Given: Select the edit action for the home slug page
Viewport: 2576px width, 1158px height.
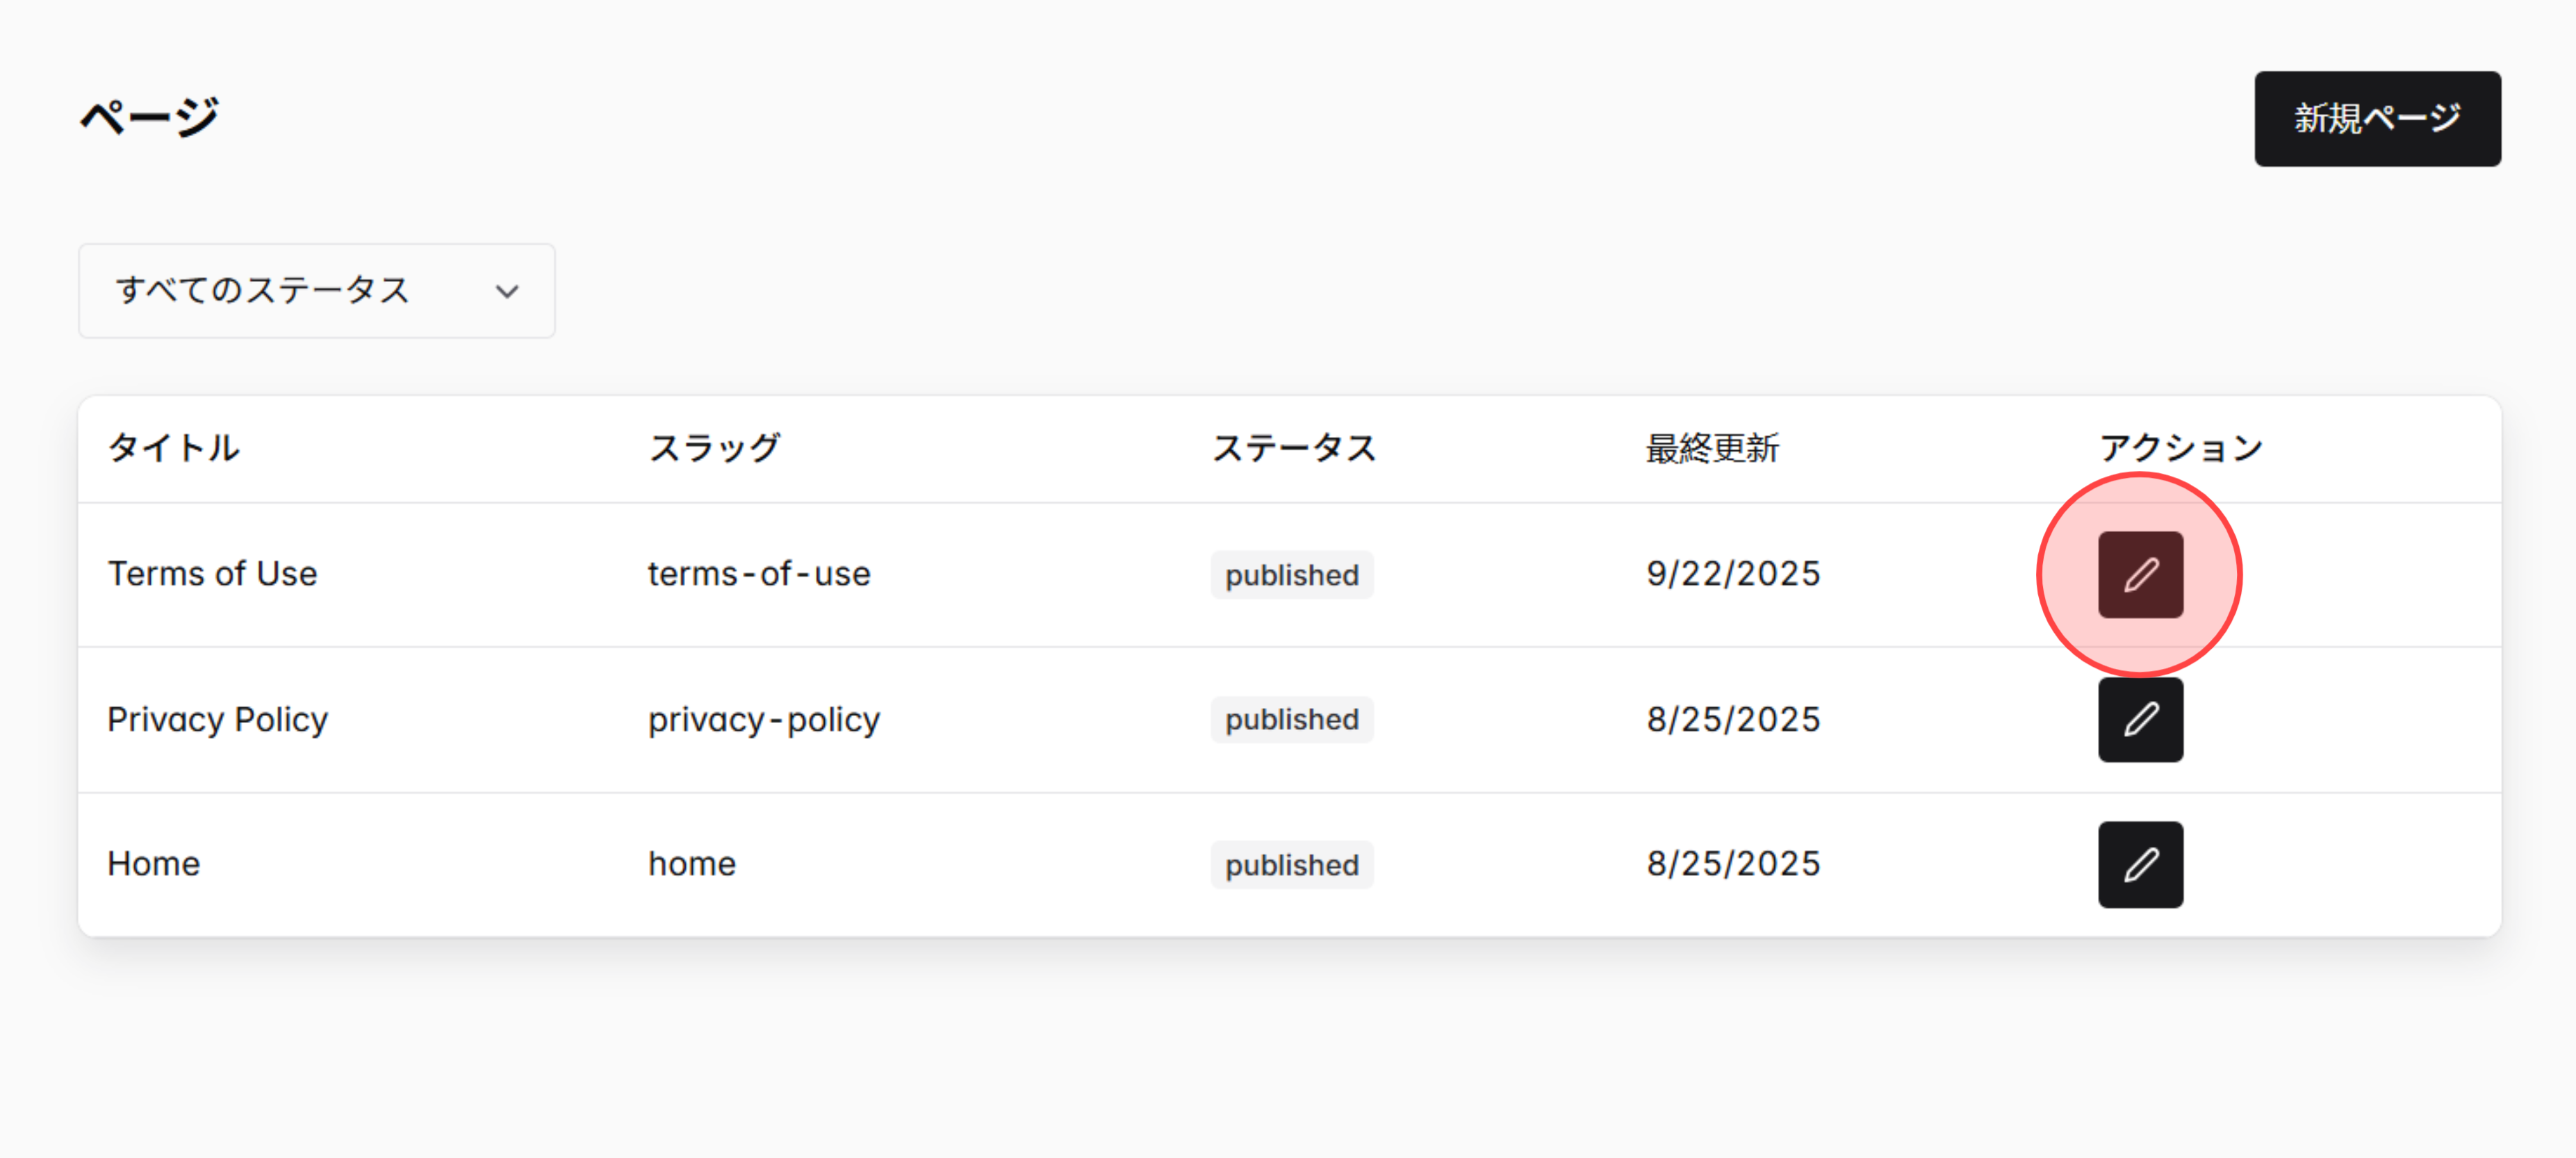Looking at the screenshot, I should coord(2140,864).
